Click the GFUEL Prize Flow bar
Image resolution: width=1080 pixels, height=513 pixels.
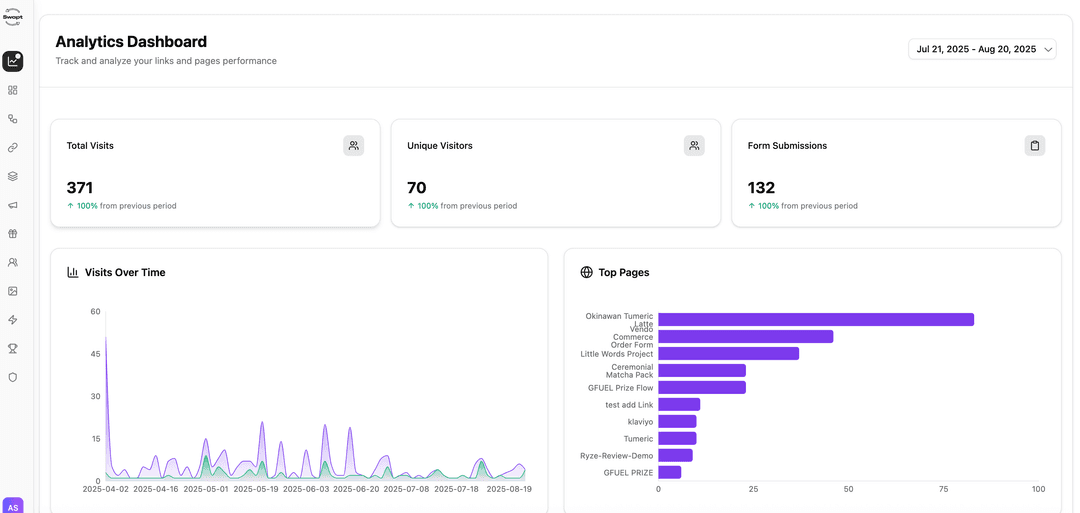pos(701,388)
